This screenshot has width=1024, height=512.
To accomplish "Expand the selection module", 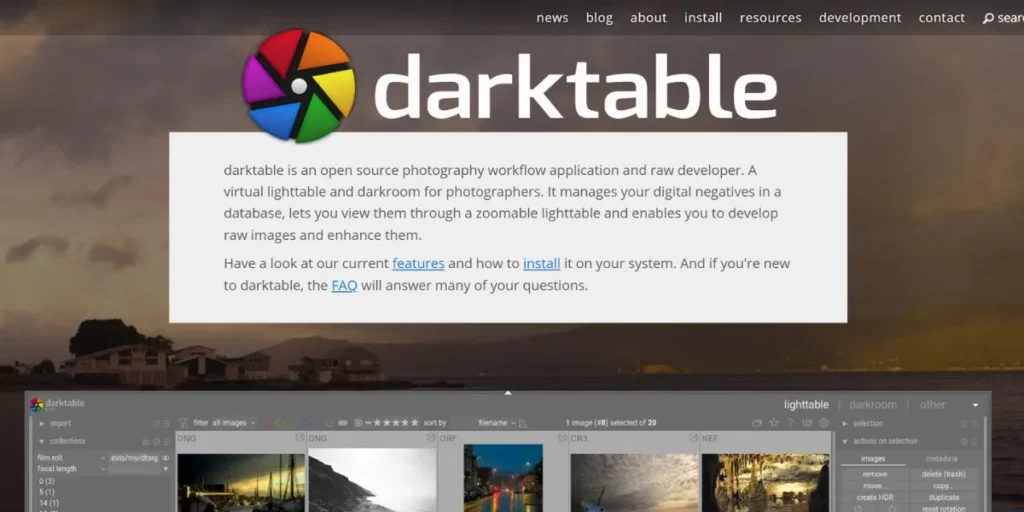I will click(844, 423).
